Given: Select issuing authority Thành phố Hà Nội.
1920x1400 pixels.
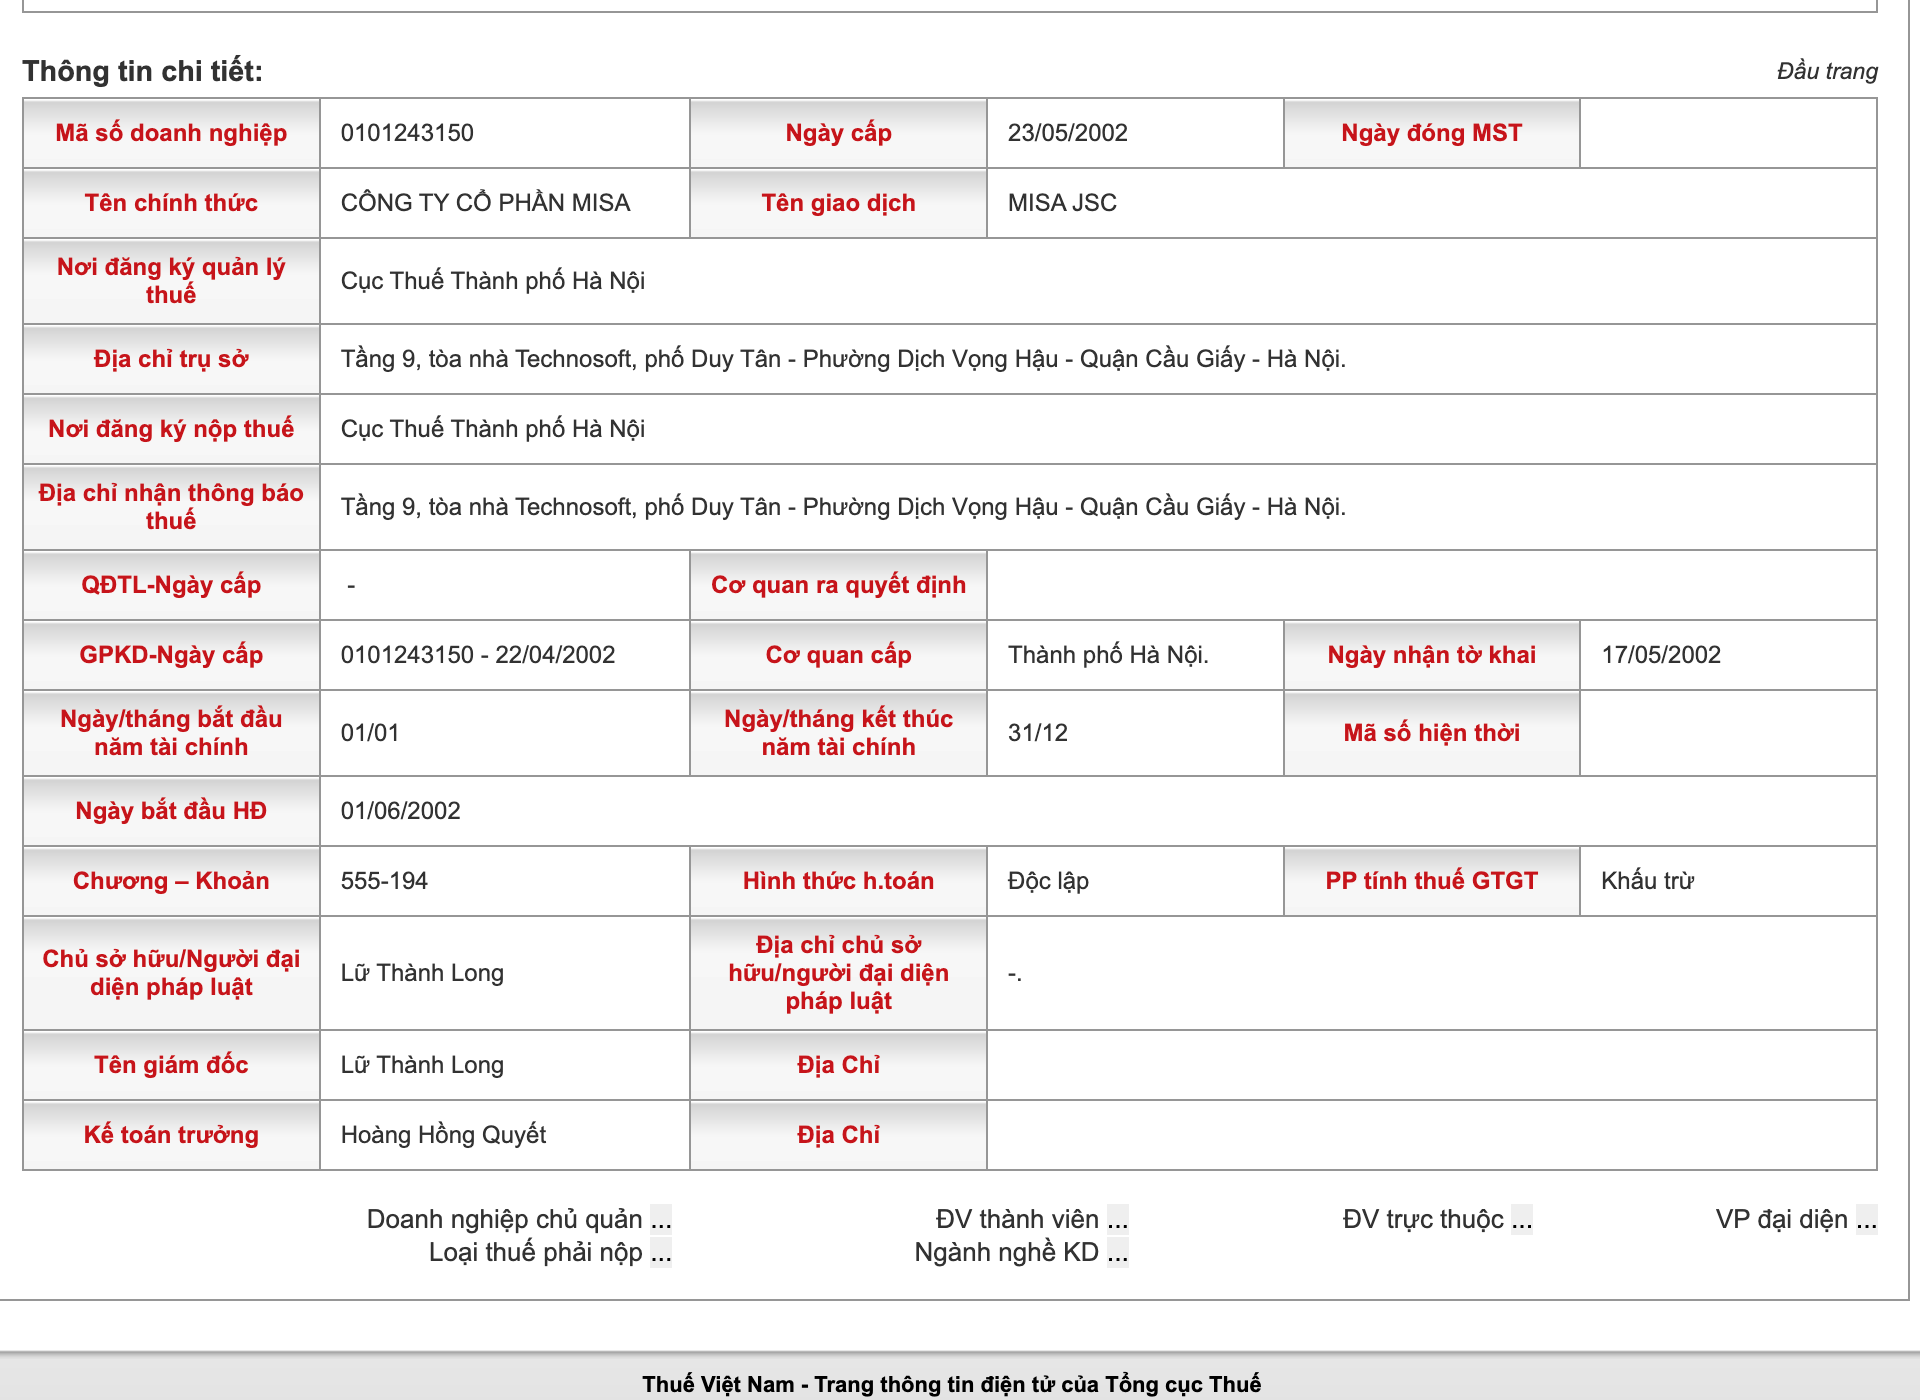Looking at the screenshot, I should (1108, 655).
